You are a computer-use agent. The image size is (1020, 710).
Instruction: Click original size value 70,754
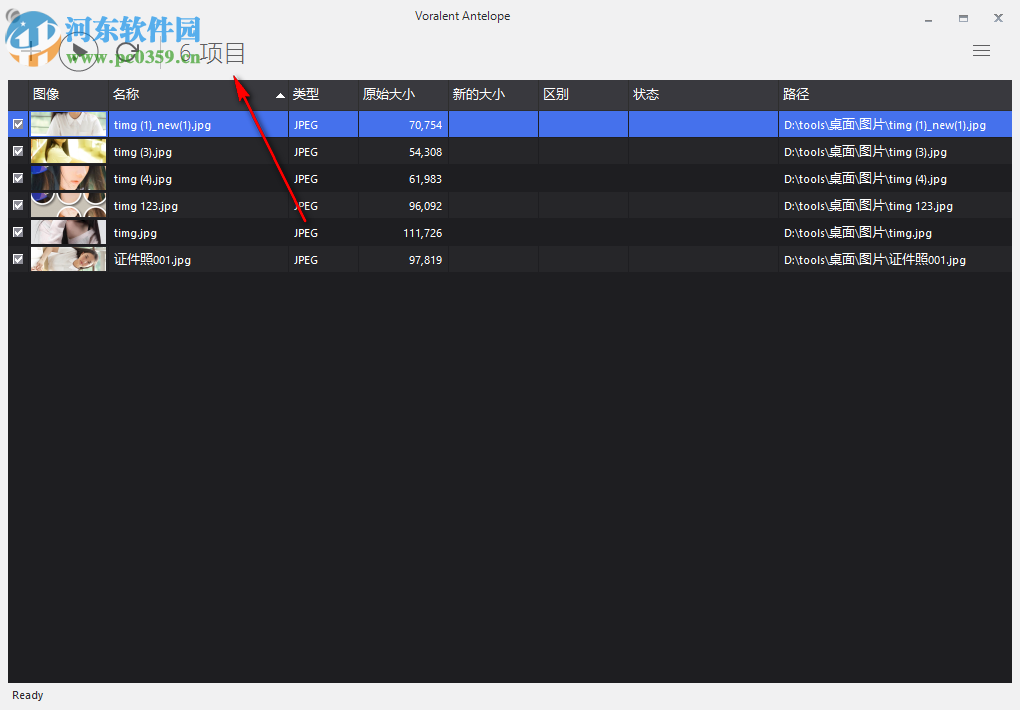pyautogui.click(x=425, y=125)
